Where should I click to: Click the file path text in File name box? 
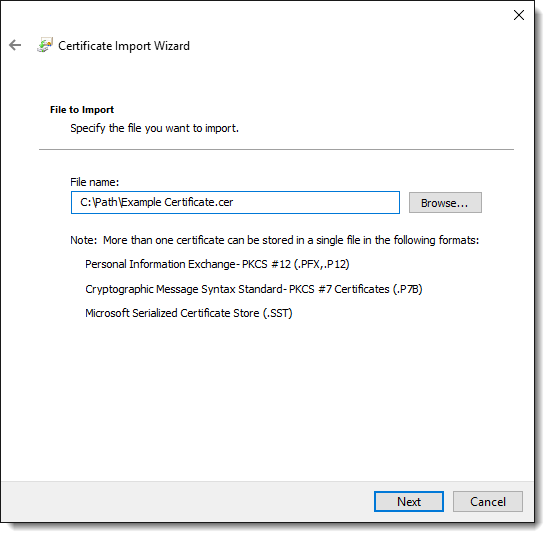coord(156,202)
